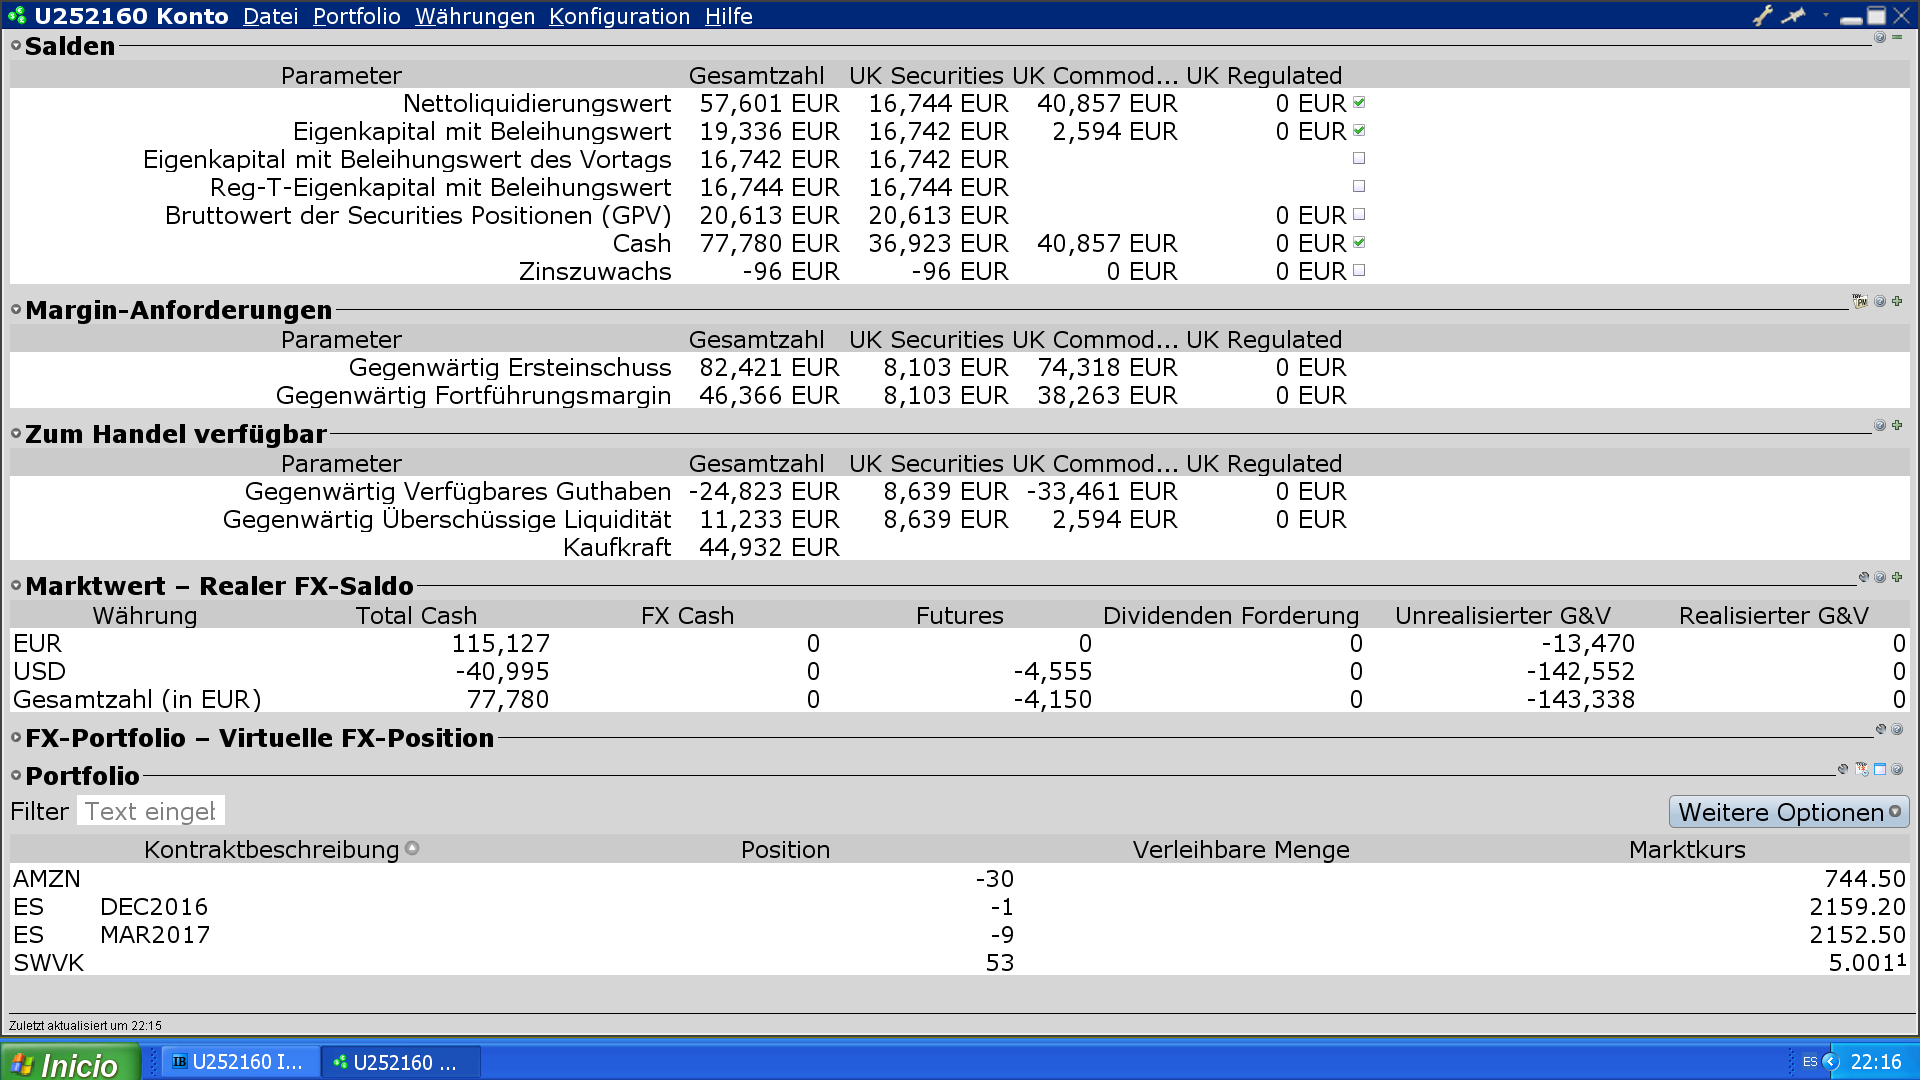Click the calendar icon in Portfolio header
Image resolution: width=1920 pixels, height=1080 pixels.
(x=1862, y=769)
